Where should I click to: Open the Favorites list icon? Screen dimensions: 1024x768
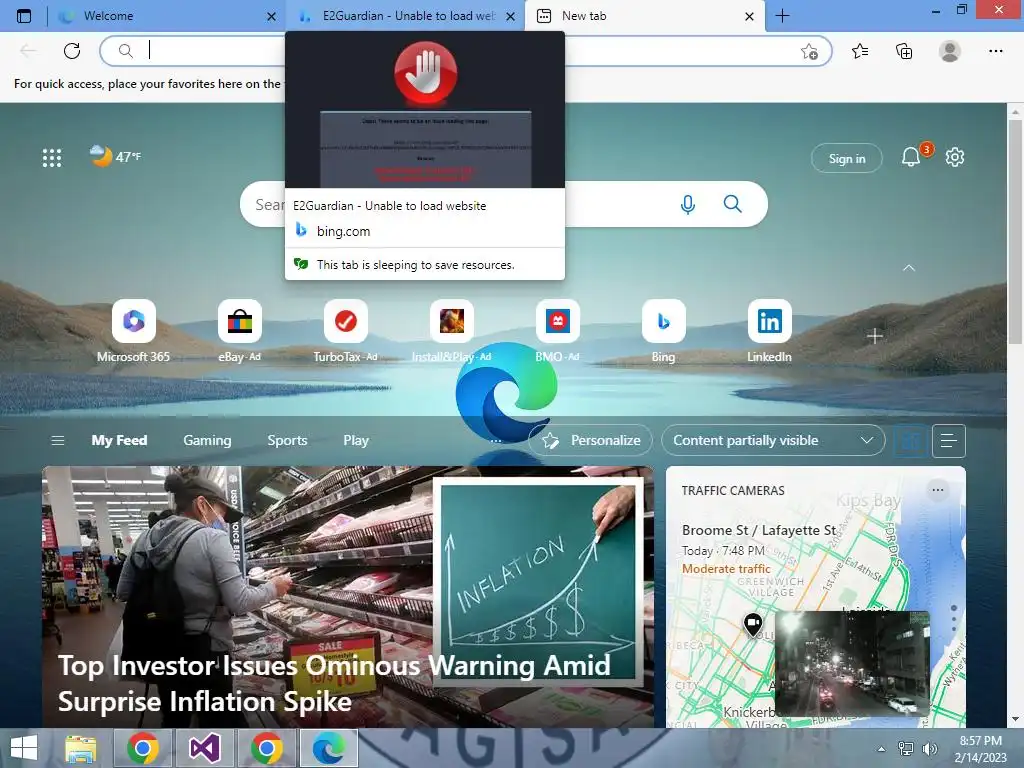[860, 51]
